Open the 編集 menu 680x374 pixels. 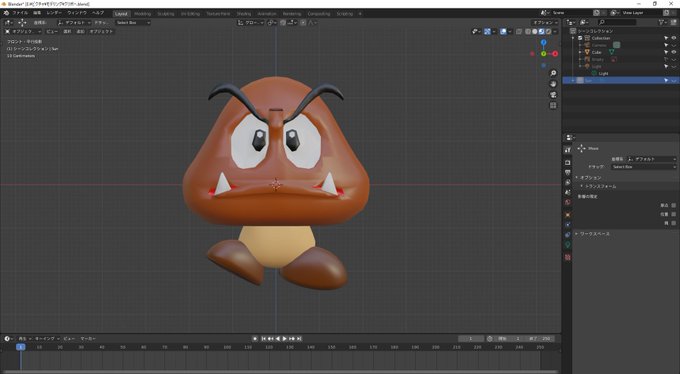[37, 13]
